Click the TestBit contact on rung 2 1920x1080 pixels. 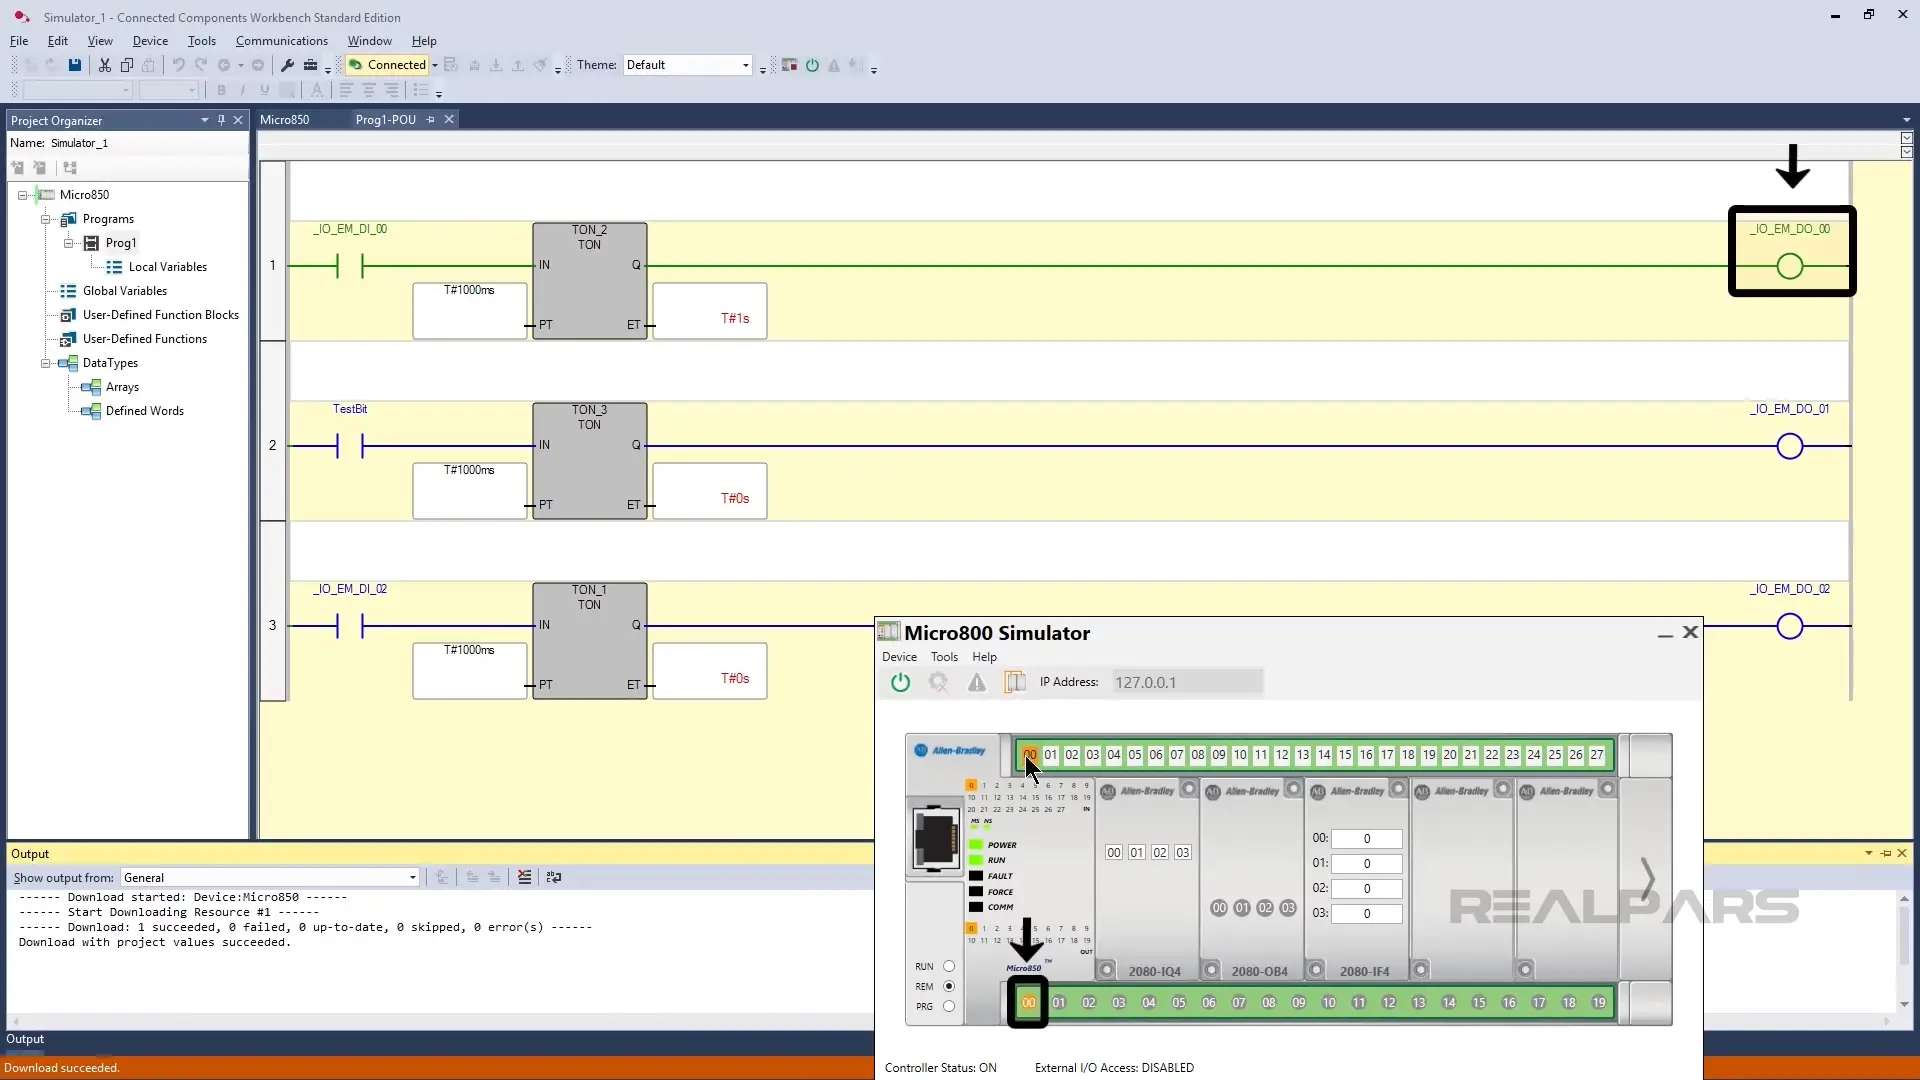pos(350,446)
